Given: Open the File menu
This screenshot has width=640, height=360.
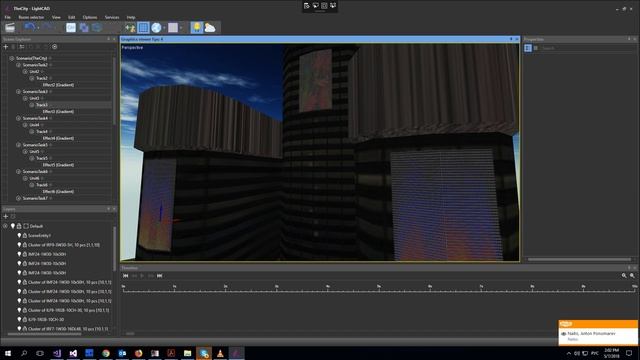Looking at the screenshot, I should 7,17.
